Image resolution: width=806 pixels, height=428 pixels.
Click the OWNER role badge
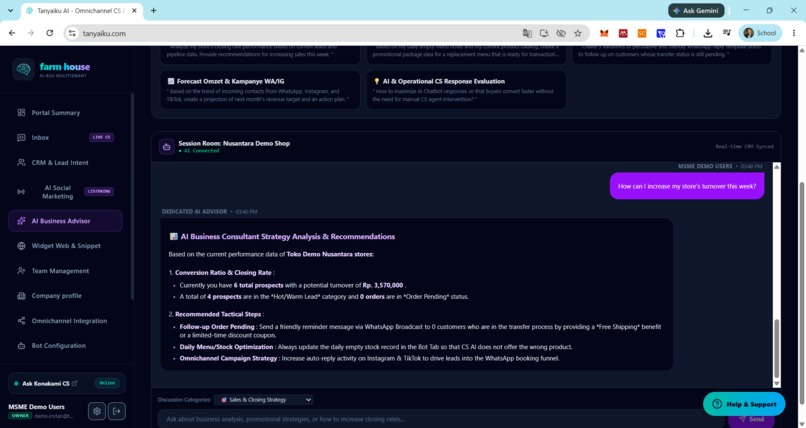(x=20, y=416)
